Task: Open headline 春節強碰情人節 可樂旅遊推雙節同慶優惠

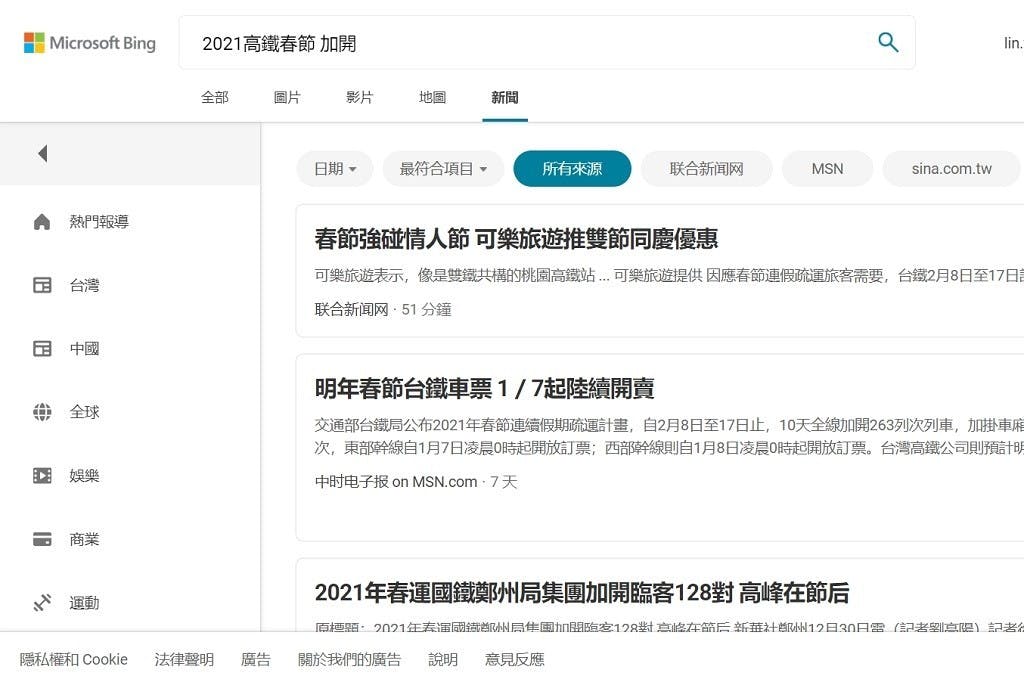Action: tap(517, 239)
